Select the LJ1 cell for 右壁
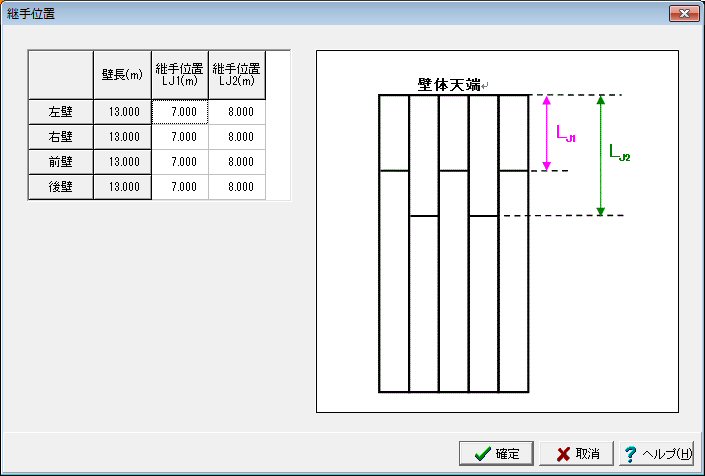 tap(180, 137)
